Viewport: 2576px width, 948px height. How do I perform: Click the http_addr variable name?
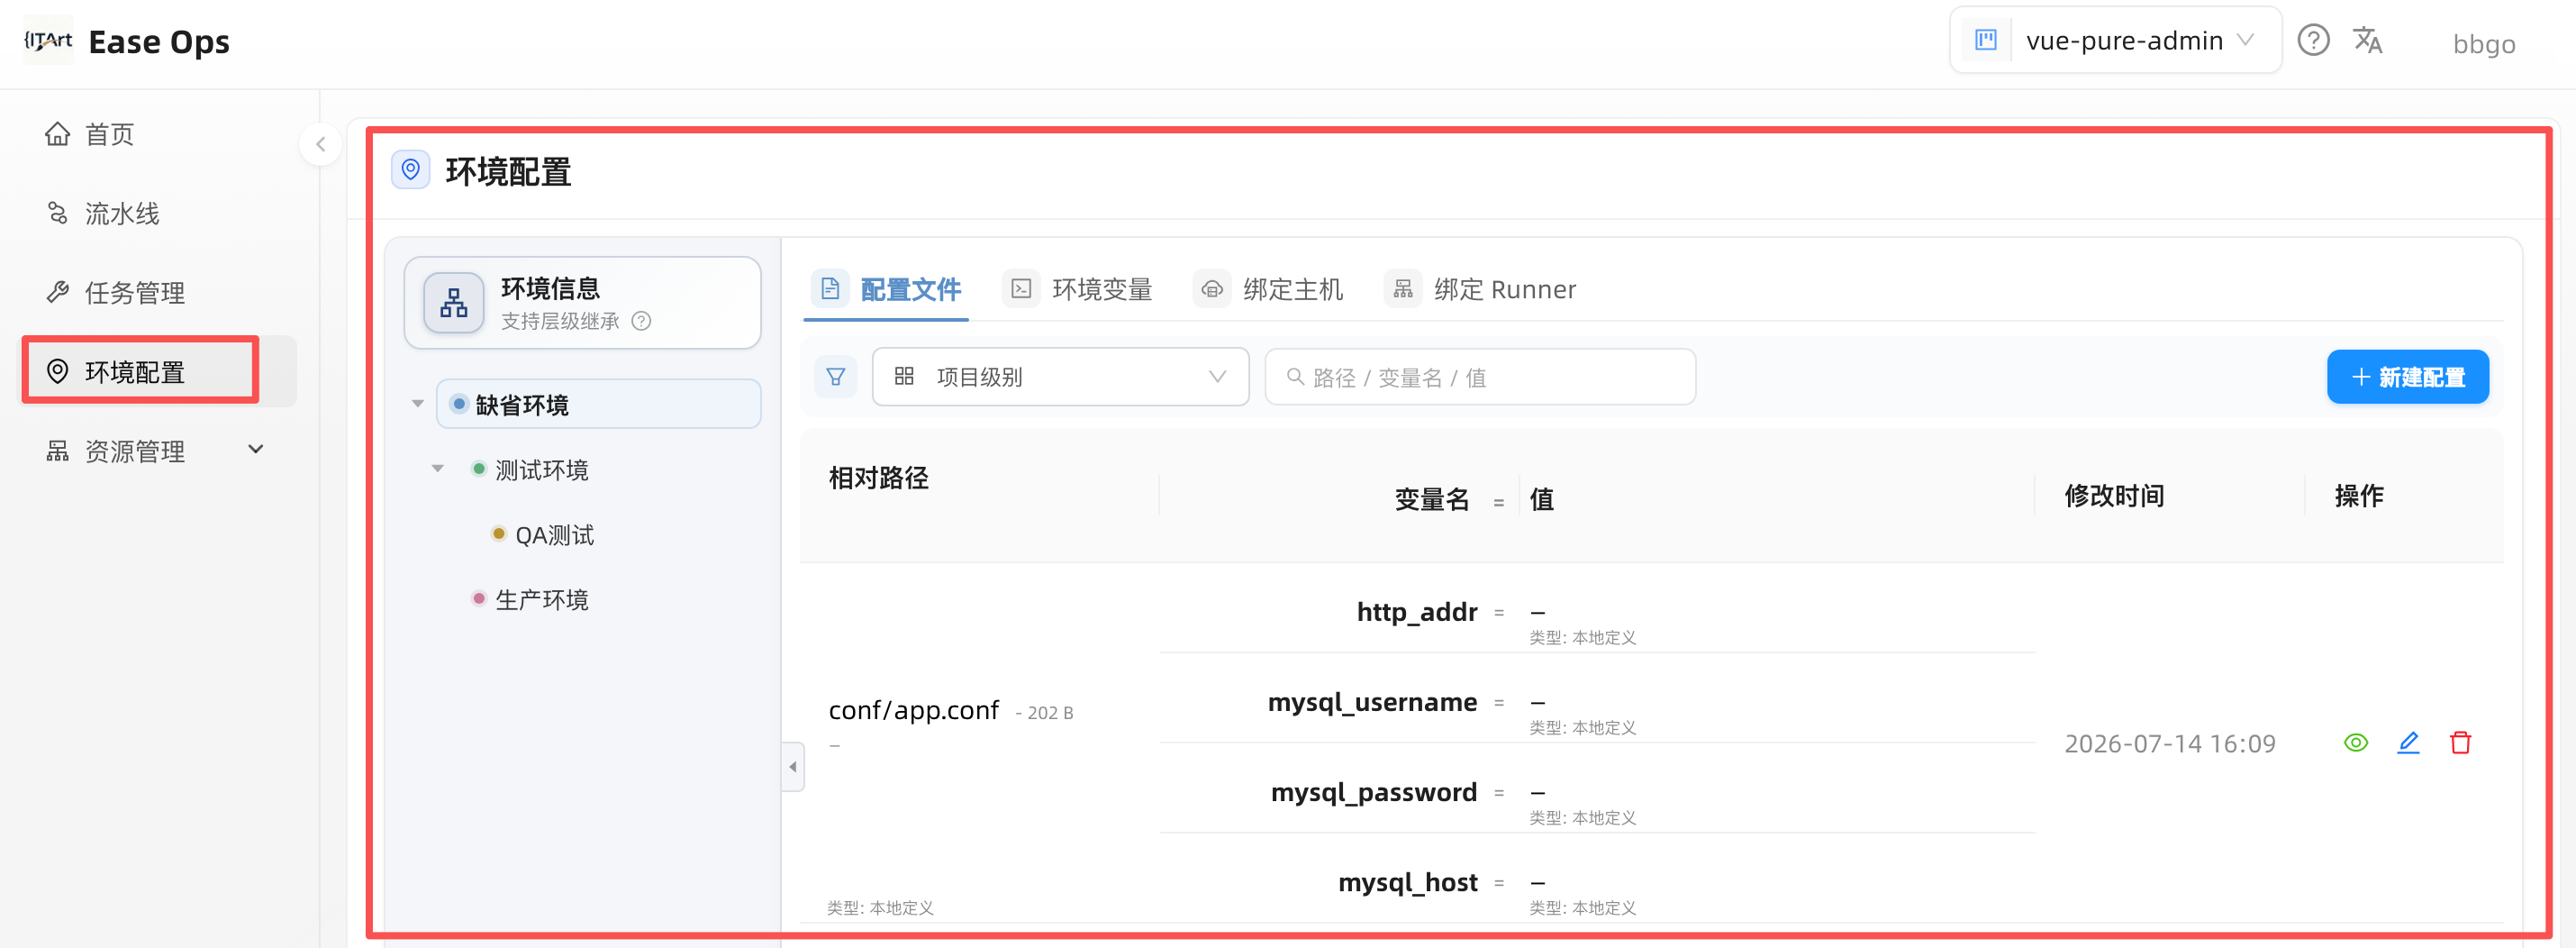(1416, 611)
